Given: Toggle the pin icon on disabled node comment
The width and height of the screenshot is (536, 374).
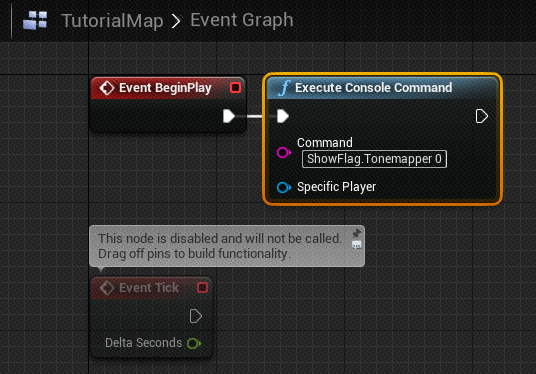Looking at the screenshot, I should pos(357,233).
